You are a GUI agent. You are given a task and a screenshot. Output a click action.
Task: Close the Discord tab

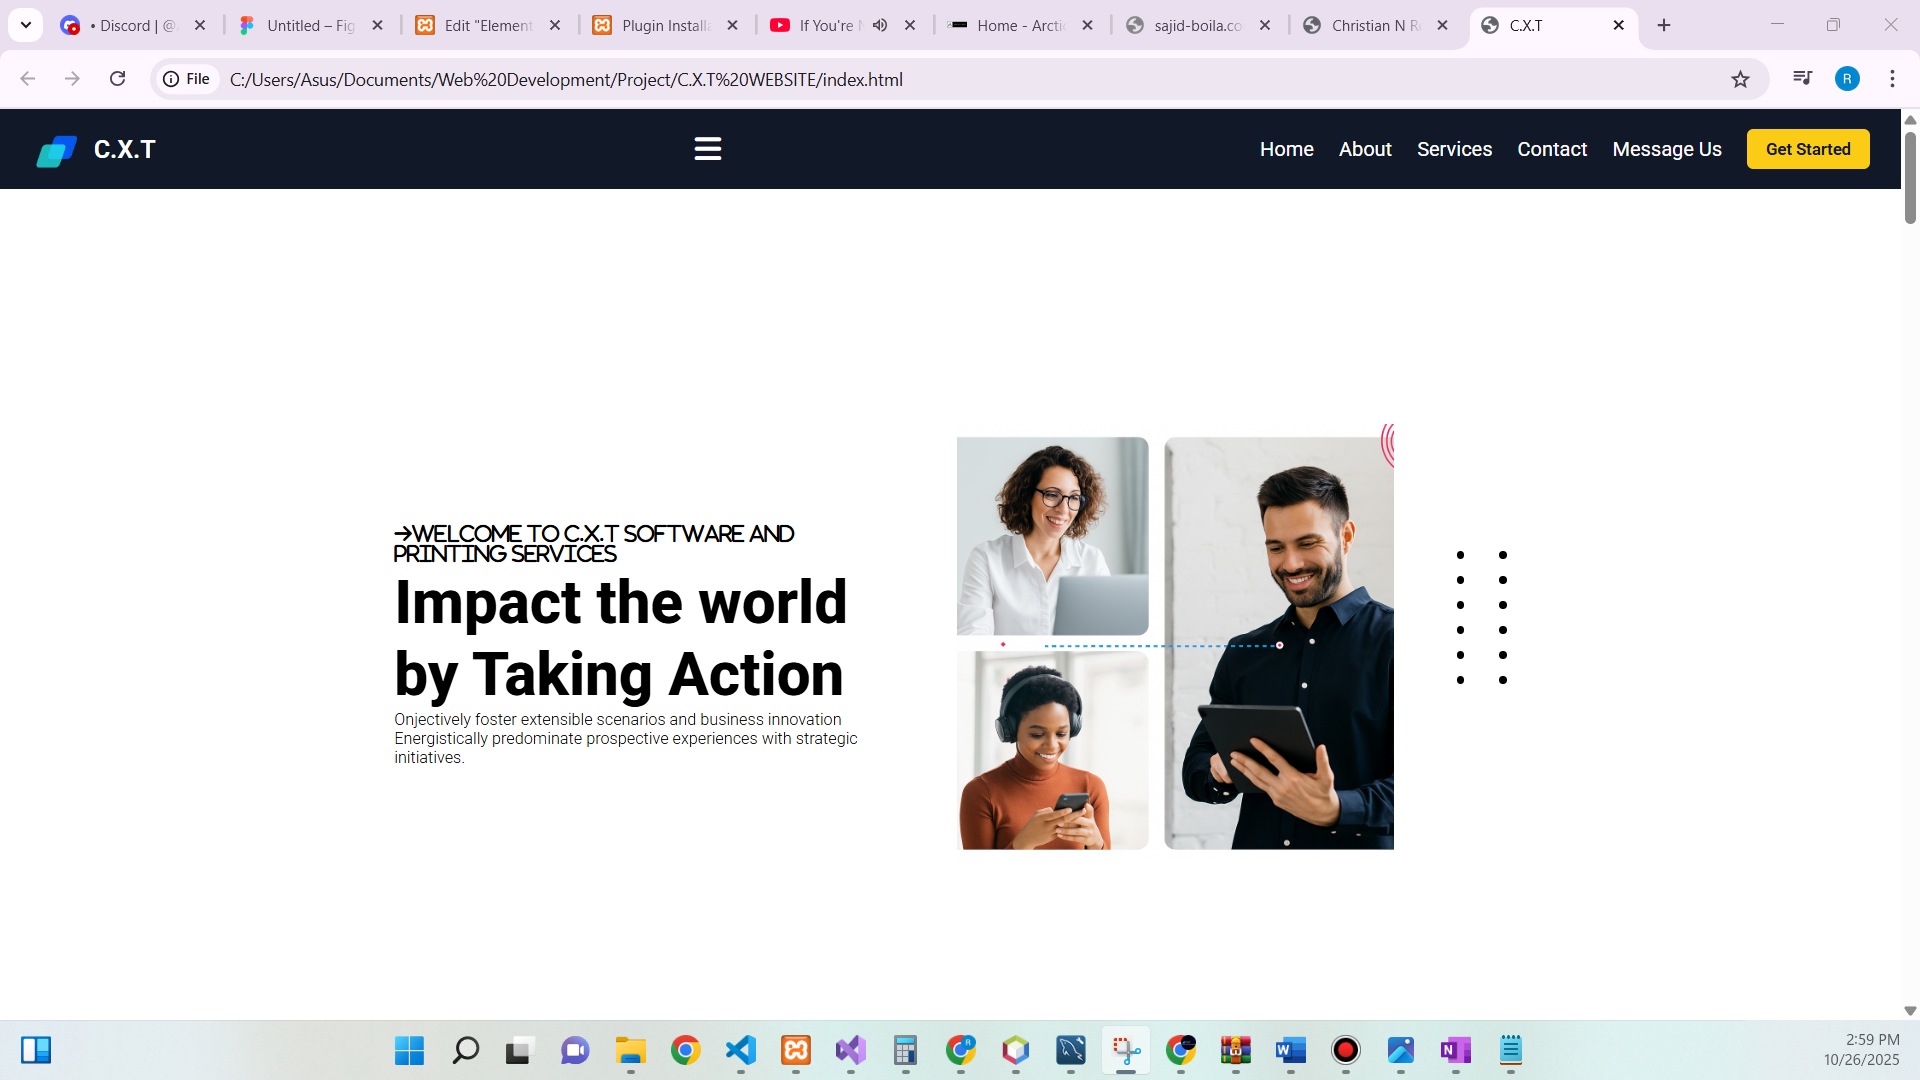click(200, 25)
